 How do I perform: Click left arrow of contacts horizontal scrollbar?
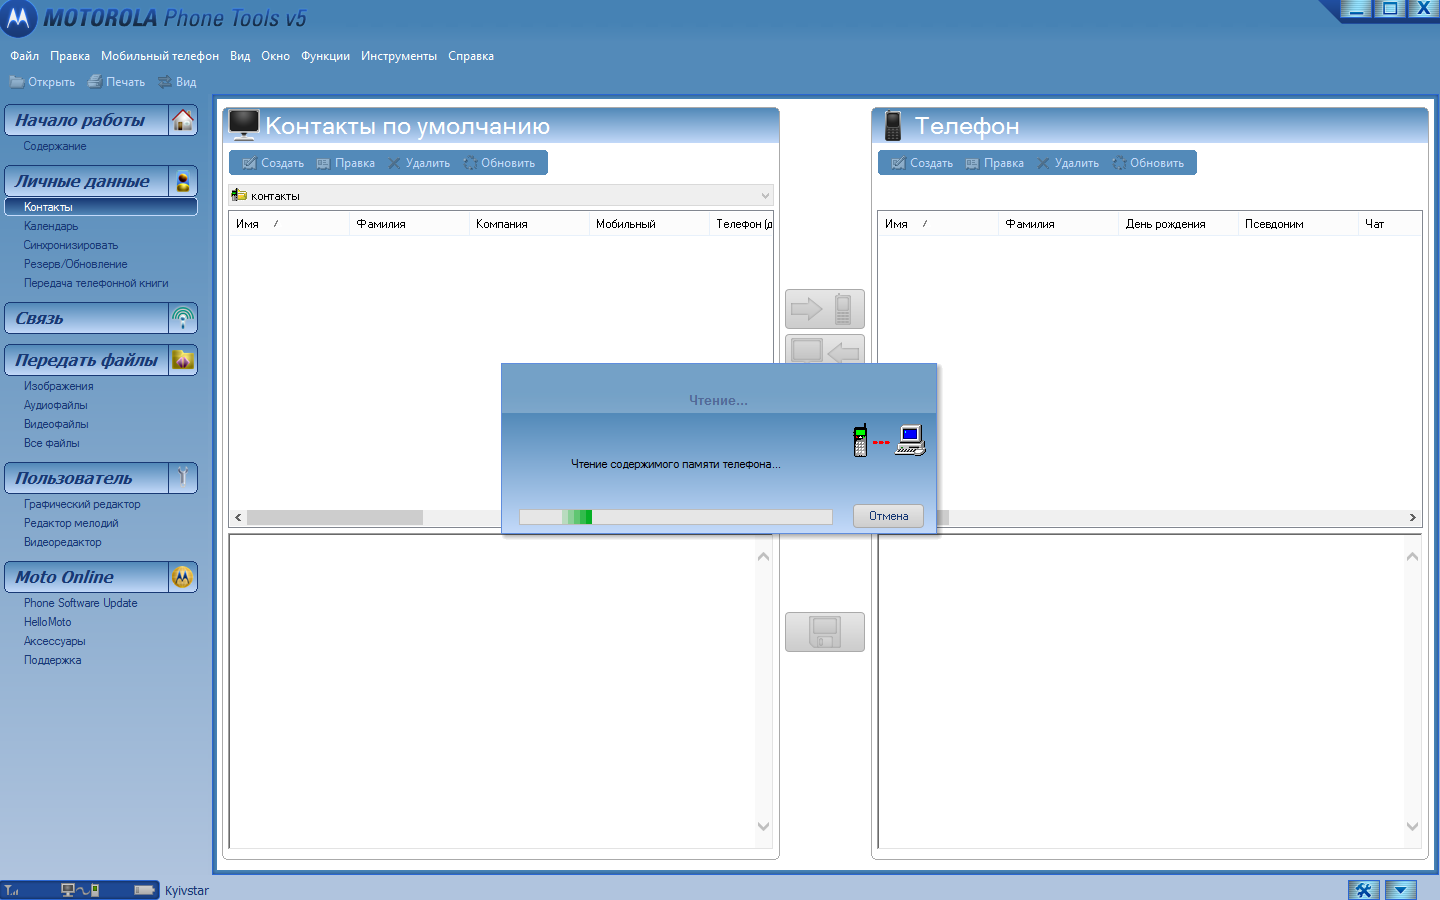(x=238, y=517)
